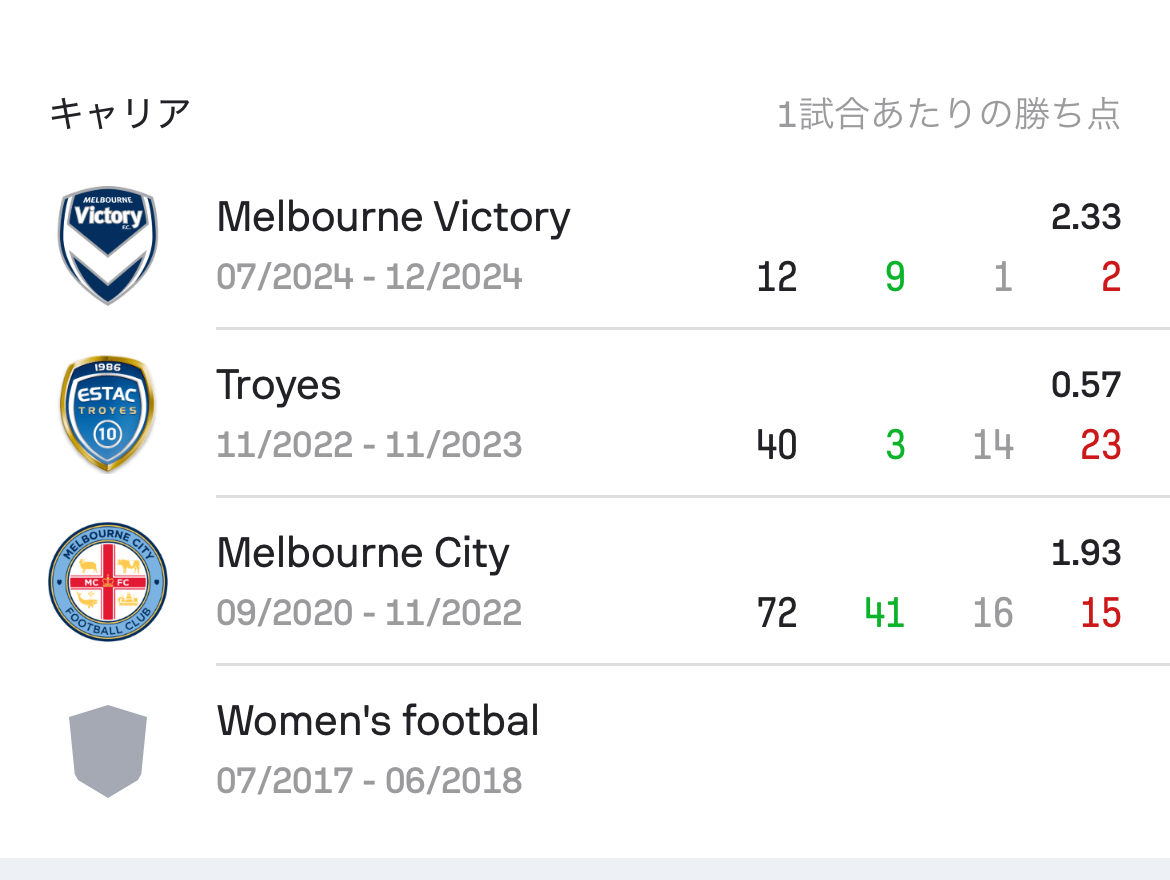Viewport: 1170px width, 880px height.
Task: Open the Melbourne Victory team name
Action: [x=393, y=217]
